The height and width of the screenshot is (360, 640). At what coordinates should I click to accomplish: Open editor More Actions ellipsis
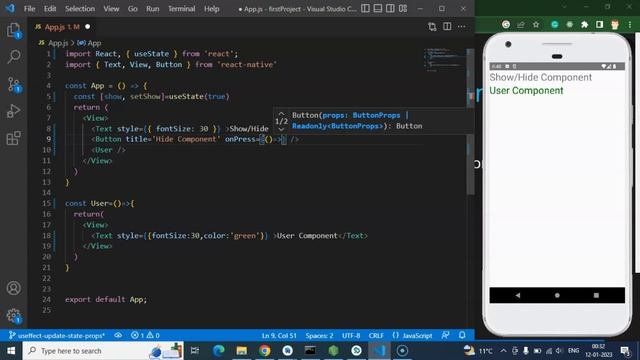pos(462,27)
